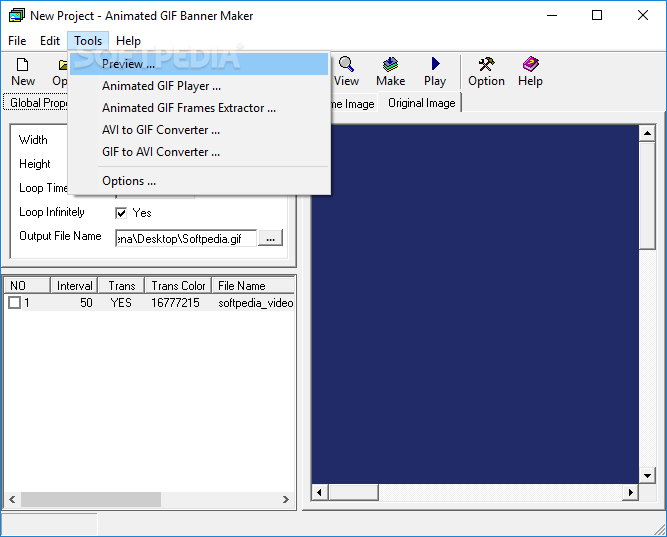Click the image preview scroll right arrow
The image size is (667, 537).
pos(631,493)
